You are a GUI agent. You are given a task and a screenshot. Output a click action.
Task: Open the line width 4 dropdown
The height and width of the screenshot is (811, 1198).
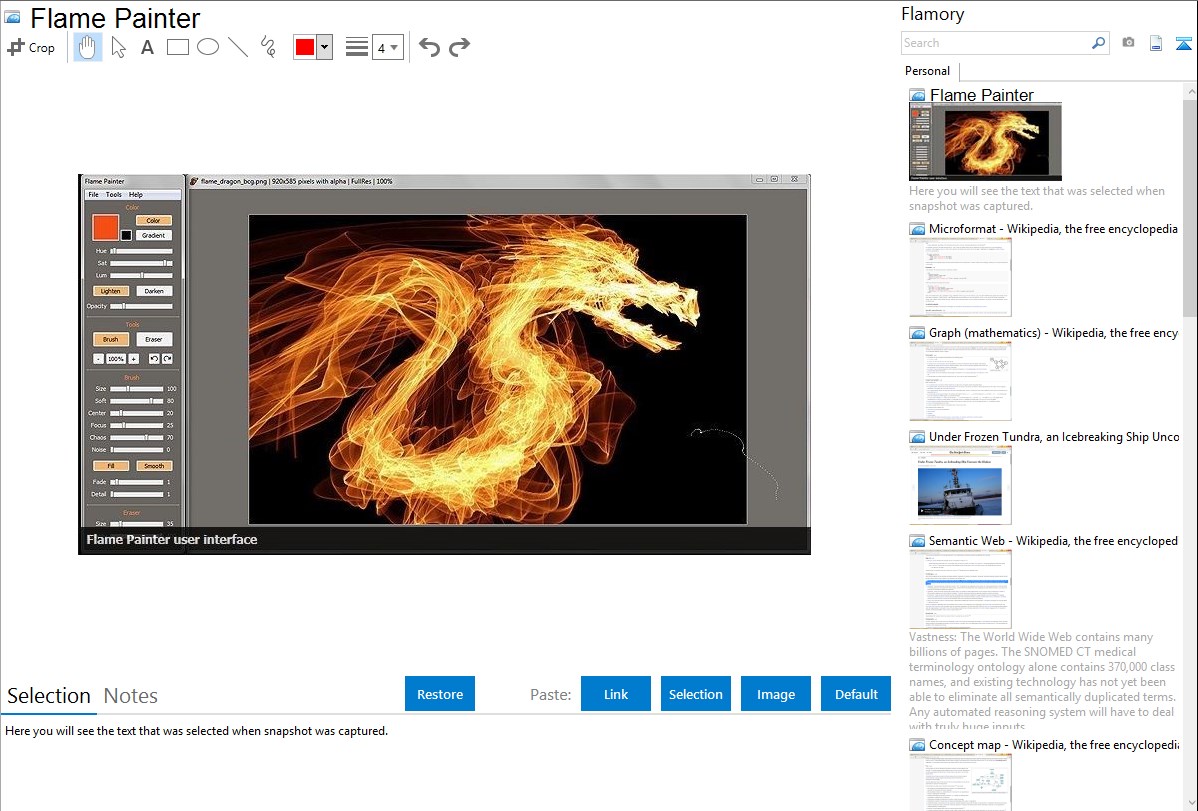pos(387,47)
